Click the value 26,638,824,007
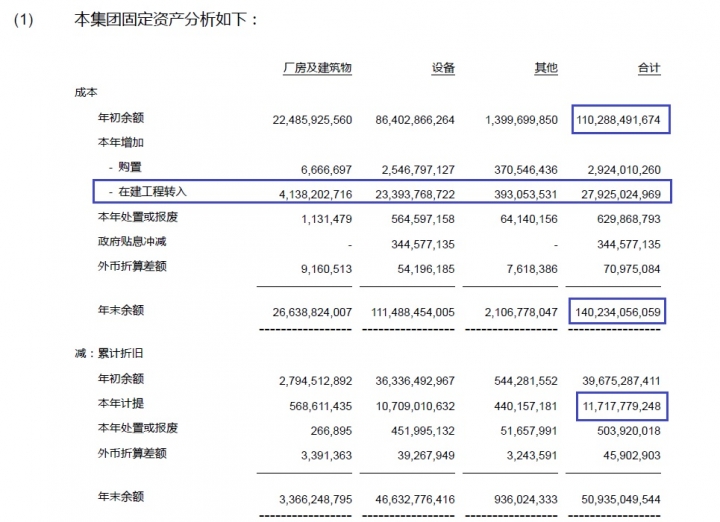Image resolution: width=720 pixels, height=522 pixels. [312, 313]
